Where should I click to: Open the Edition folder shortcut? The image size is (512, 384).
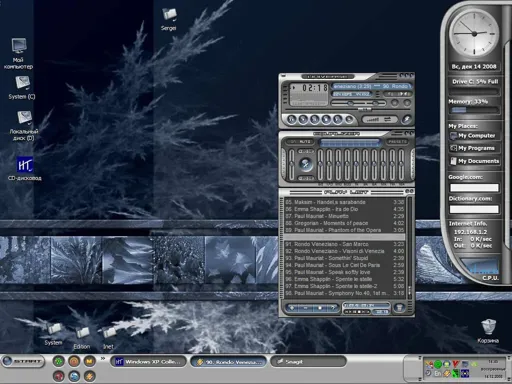[82, 338]
